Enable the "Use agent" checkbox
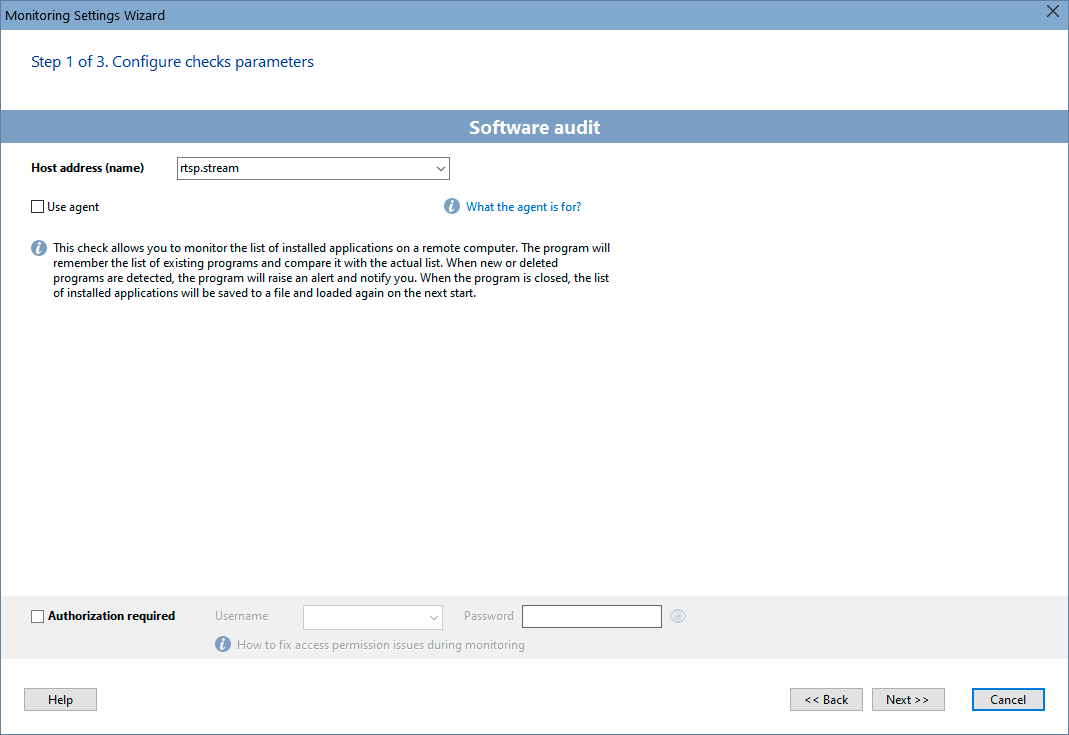 (37, 206)
